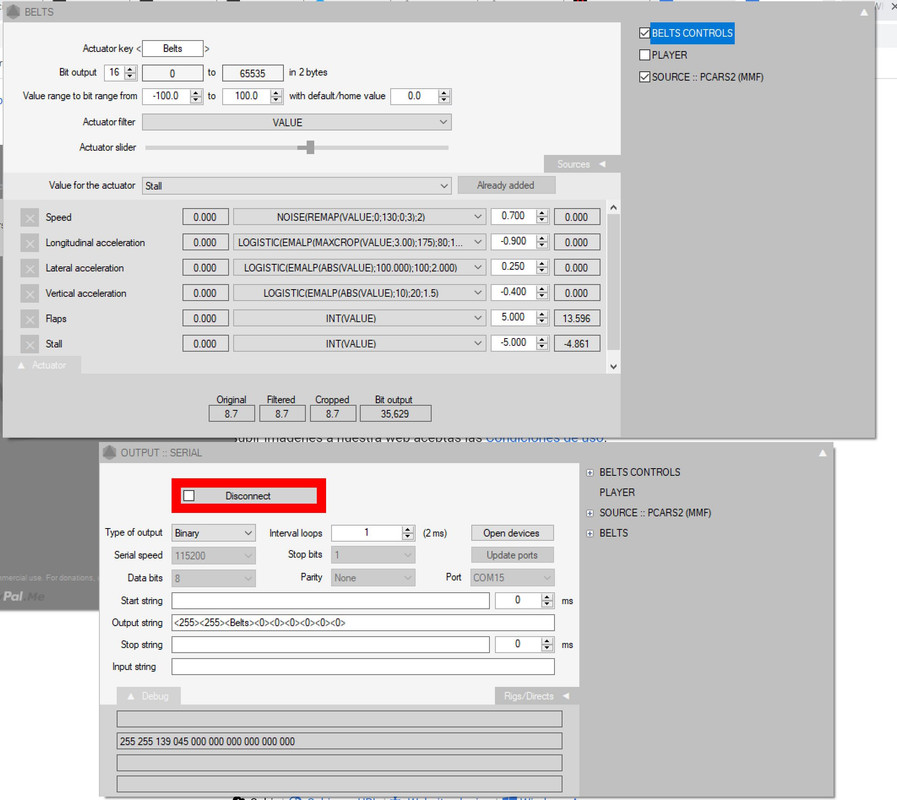Click value range to 100.0 stepper

pyautogui.click(x=276, y=96)
